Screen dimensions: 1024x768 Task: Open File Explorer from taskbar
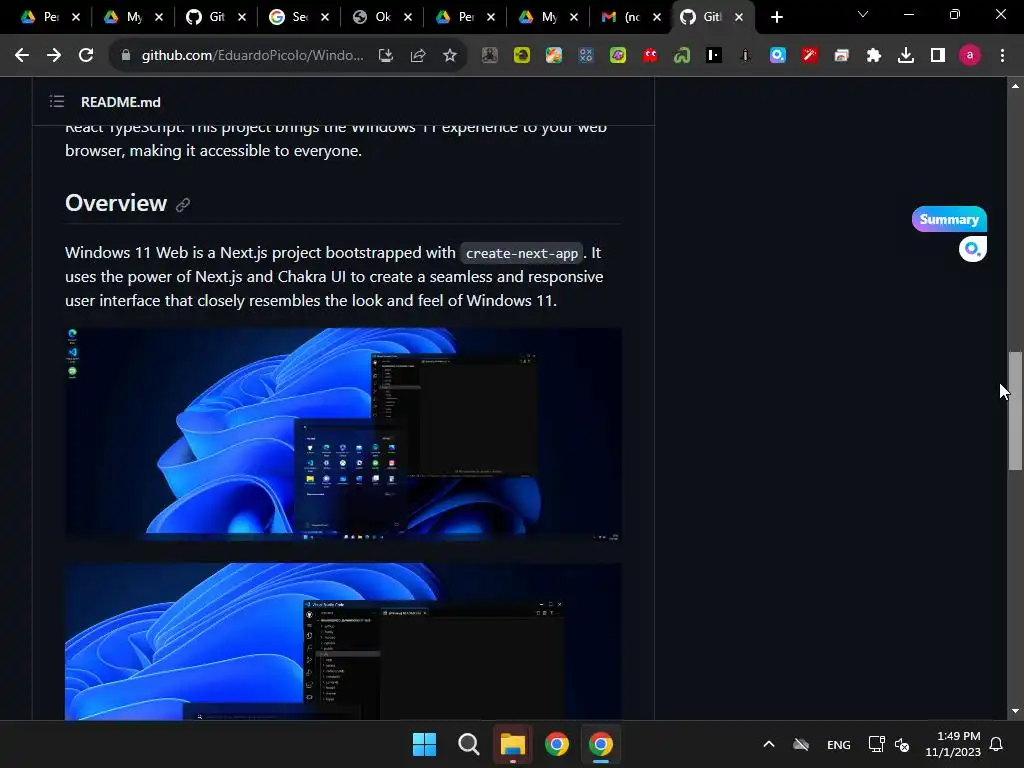[513, 744]
